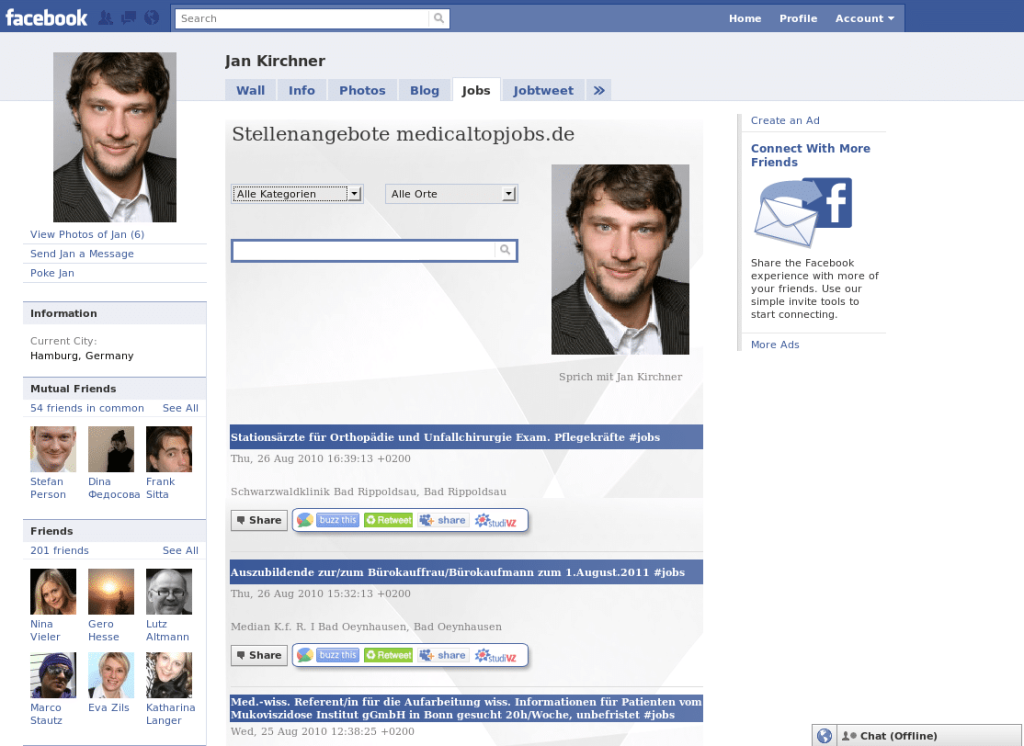The image size is (1024, 746).
Task: Open Profile in top bar
Action: (798, 18)
